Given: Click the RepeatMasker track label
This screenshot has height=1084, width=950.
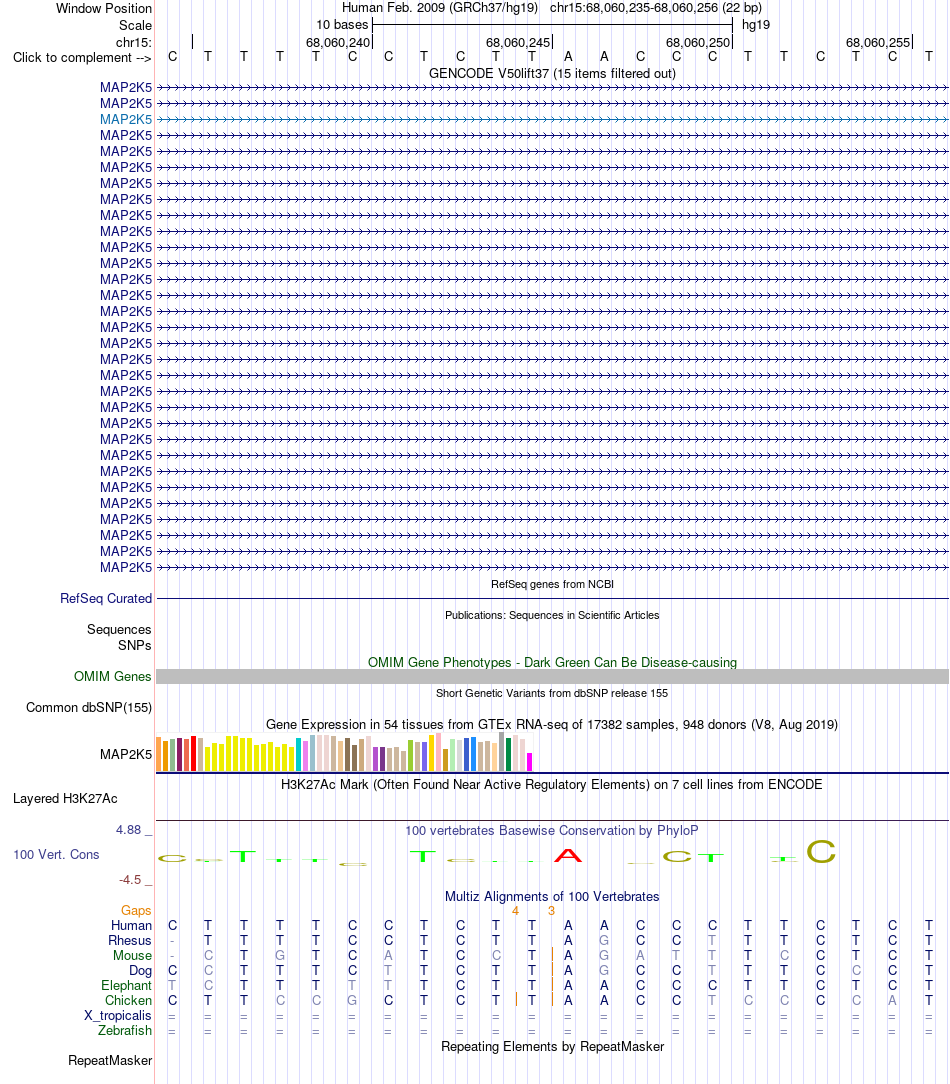Looking at the screenshot, I should (110, 1060).
